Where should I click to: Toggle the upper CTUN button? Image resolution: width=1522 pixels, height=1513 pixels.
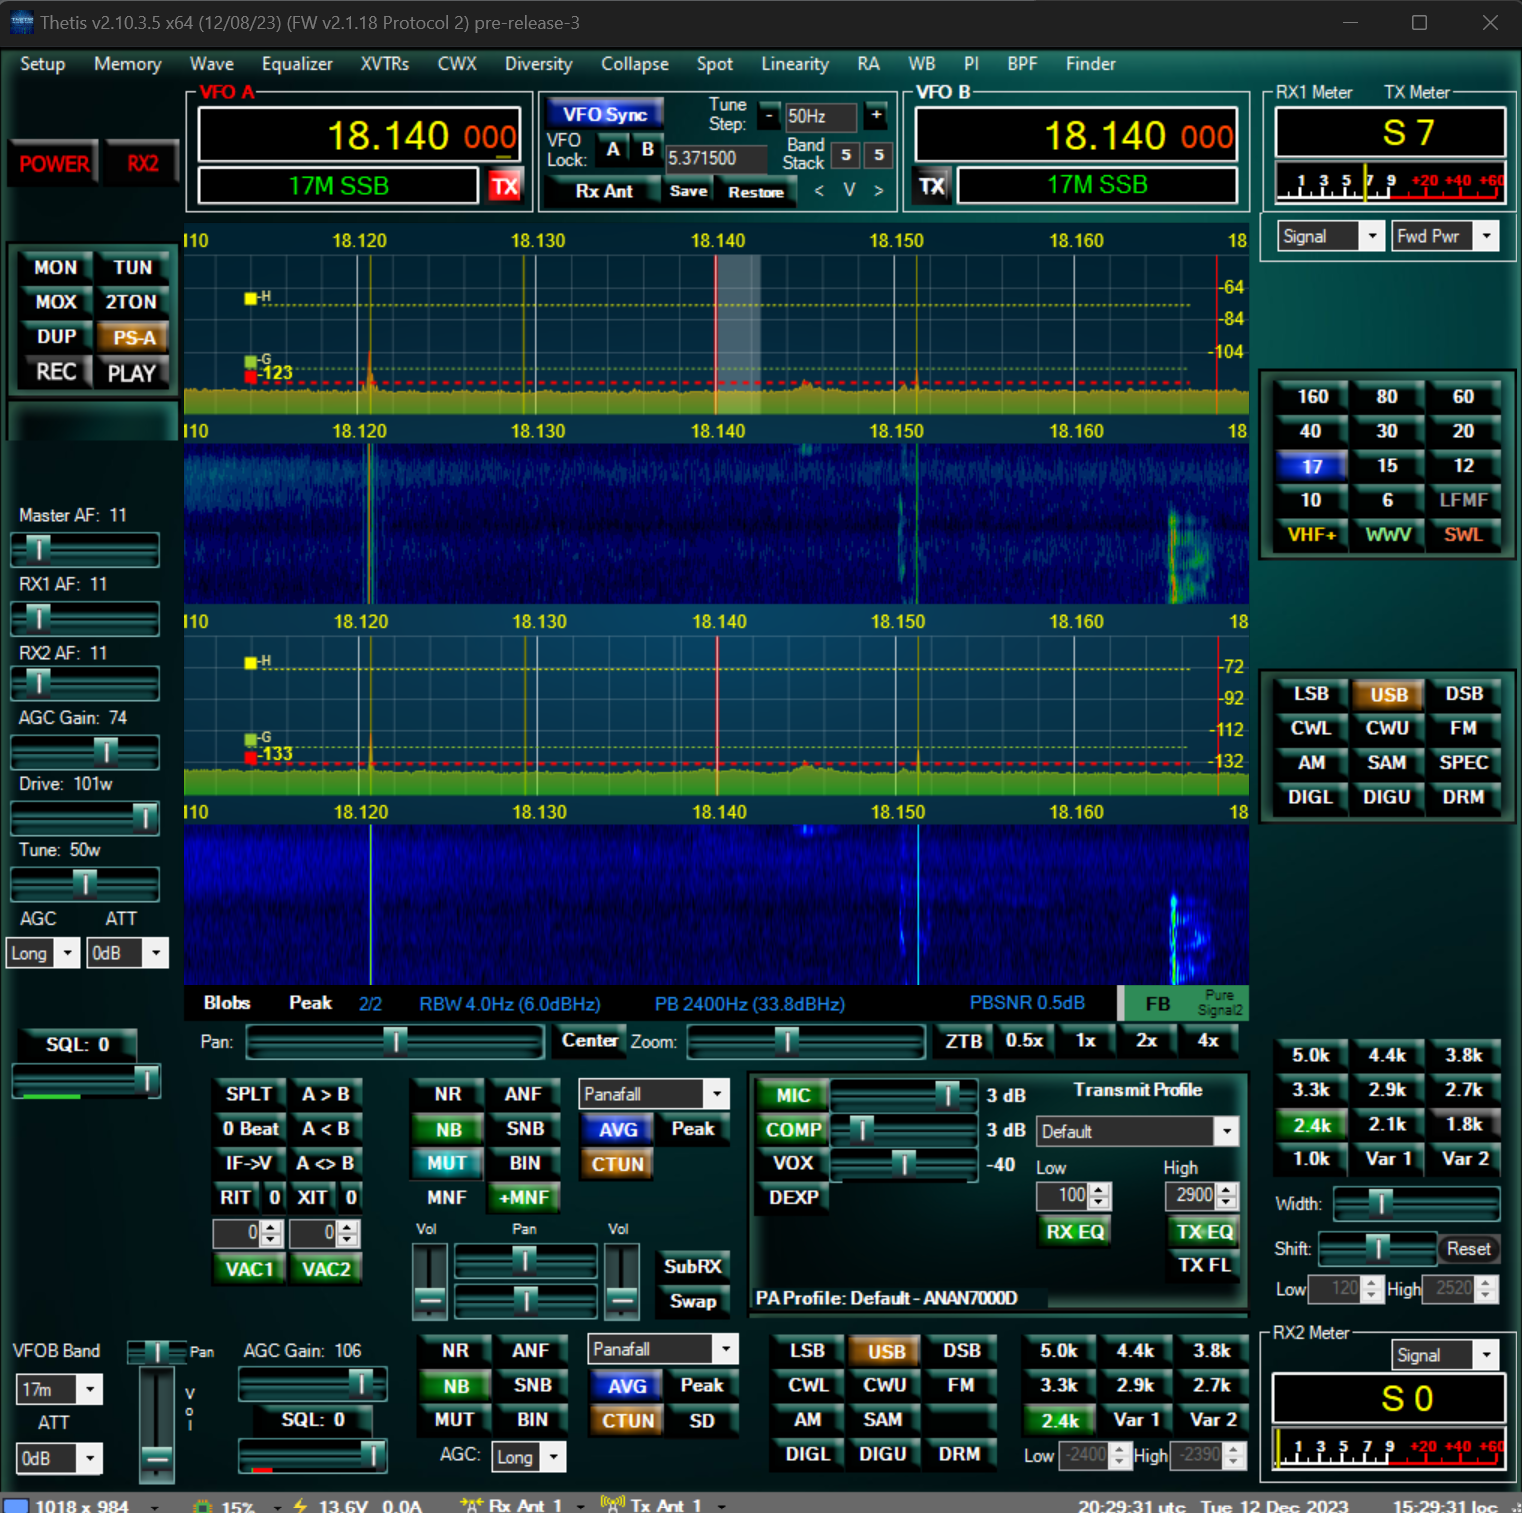[617, 1163]
